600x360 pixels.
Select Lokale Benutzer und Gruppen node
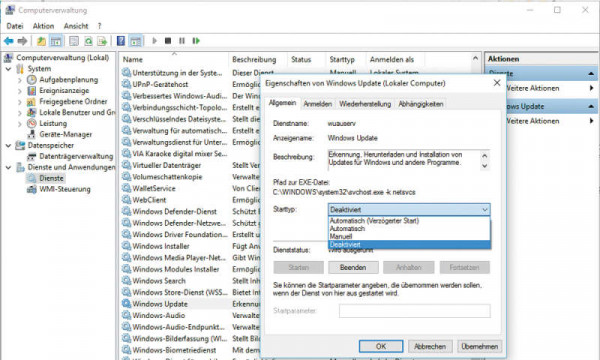[77, 112]
